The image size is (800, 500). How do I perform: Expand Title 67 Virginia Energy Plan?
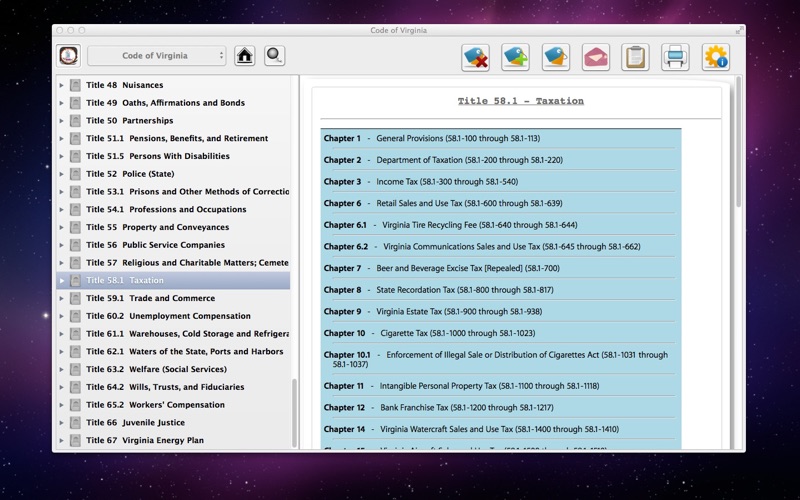click(x=62, y=440)
